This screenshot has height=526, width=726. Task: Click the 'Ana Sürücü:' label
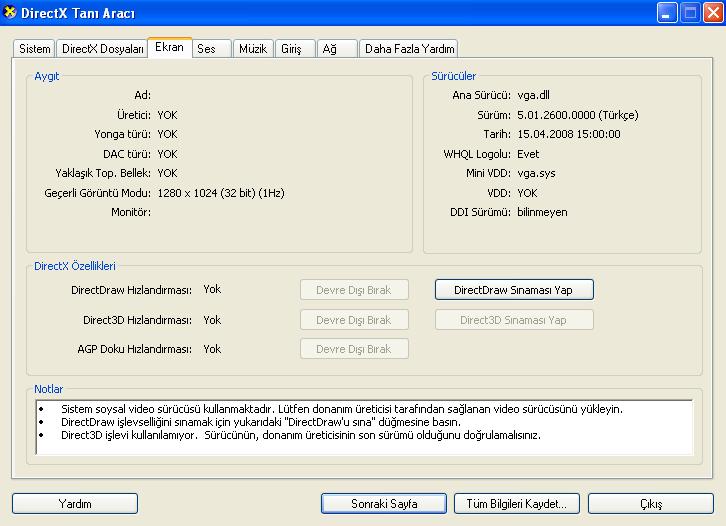pos(482,95)
